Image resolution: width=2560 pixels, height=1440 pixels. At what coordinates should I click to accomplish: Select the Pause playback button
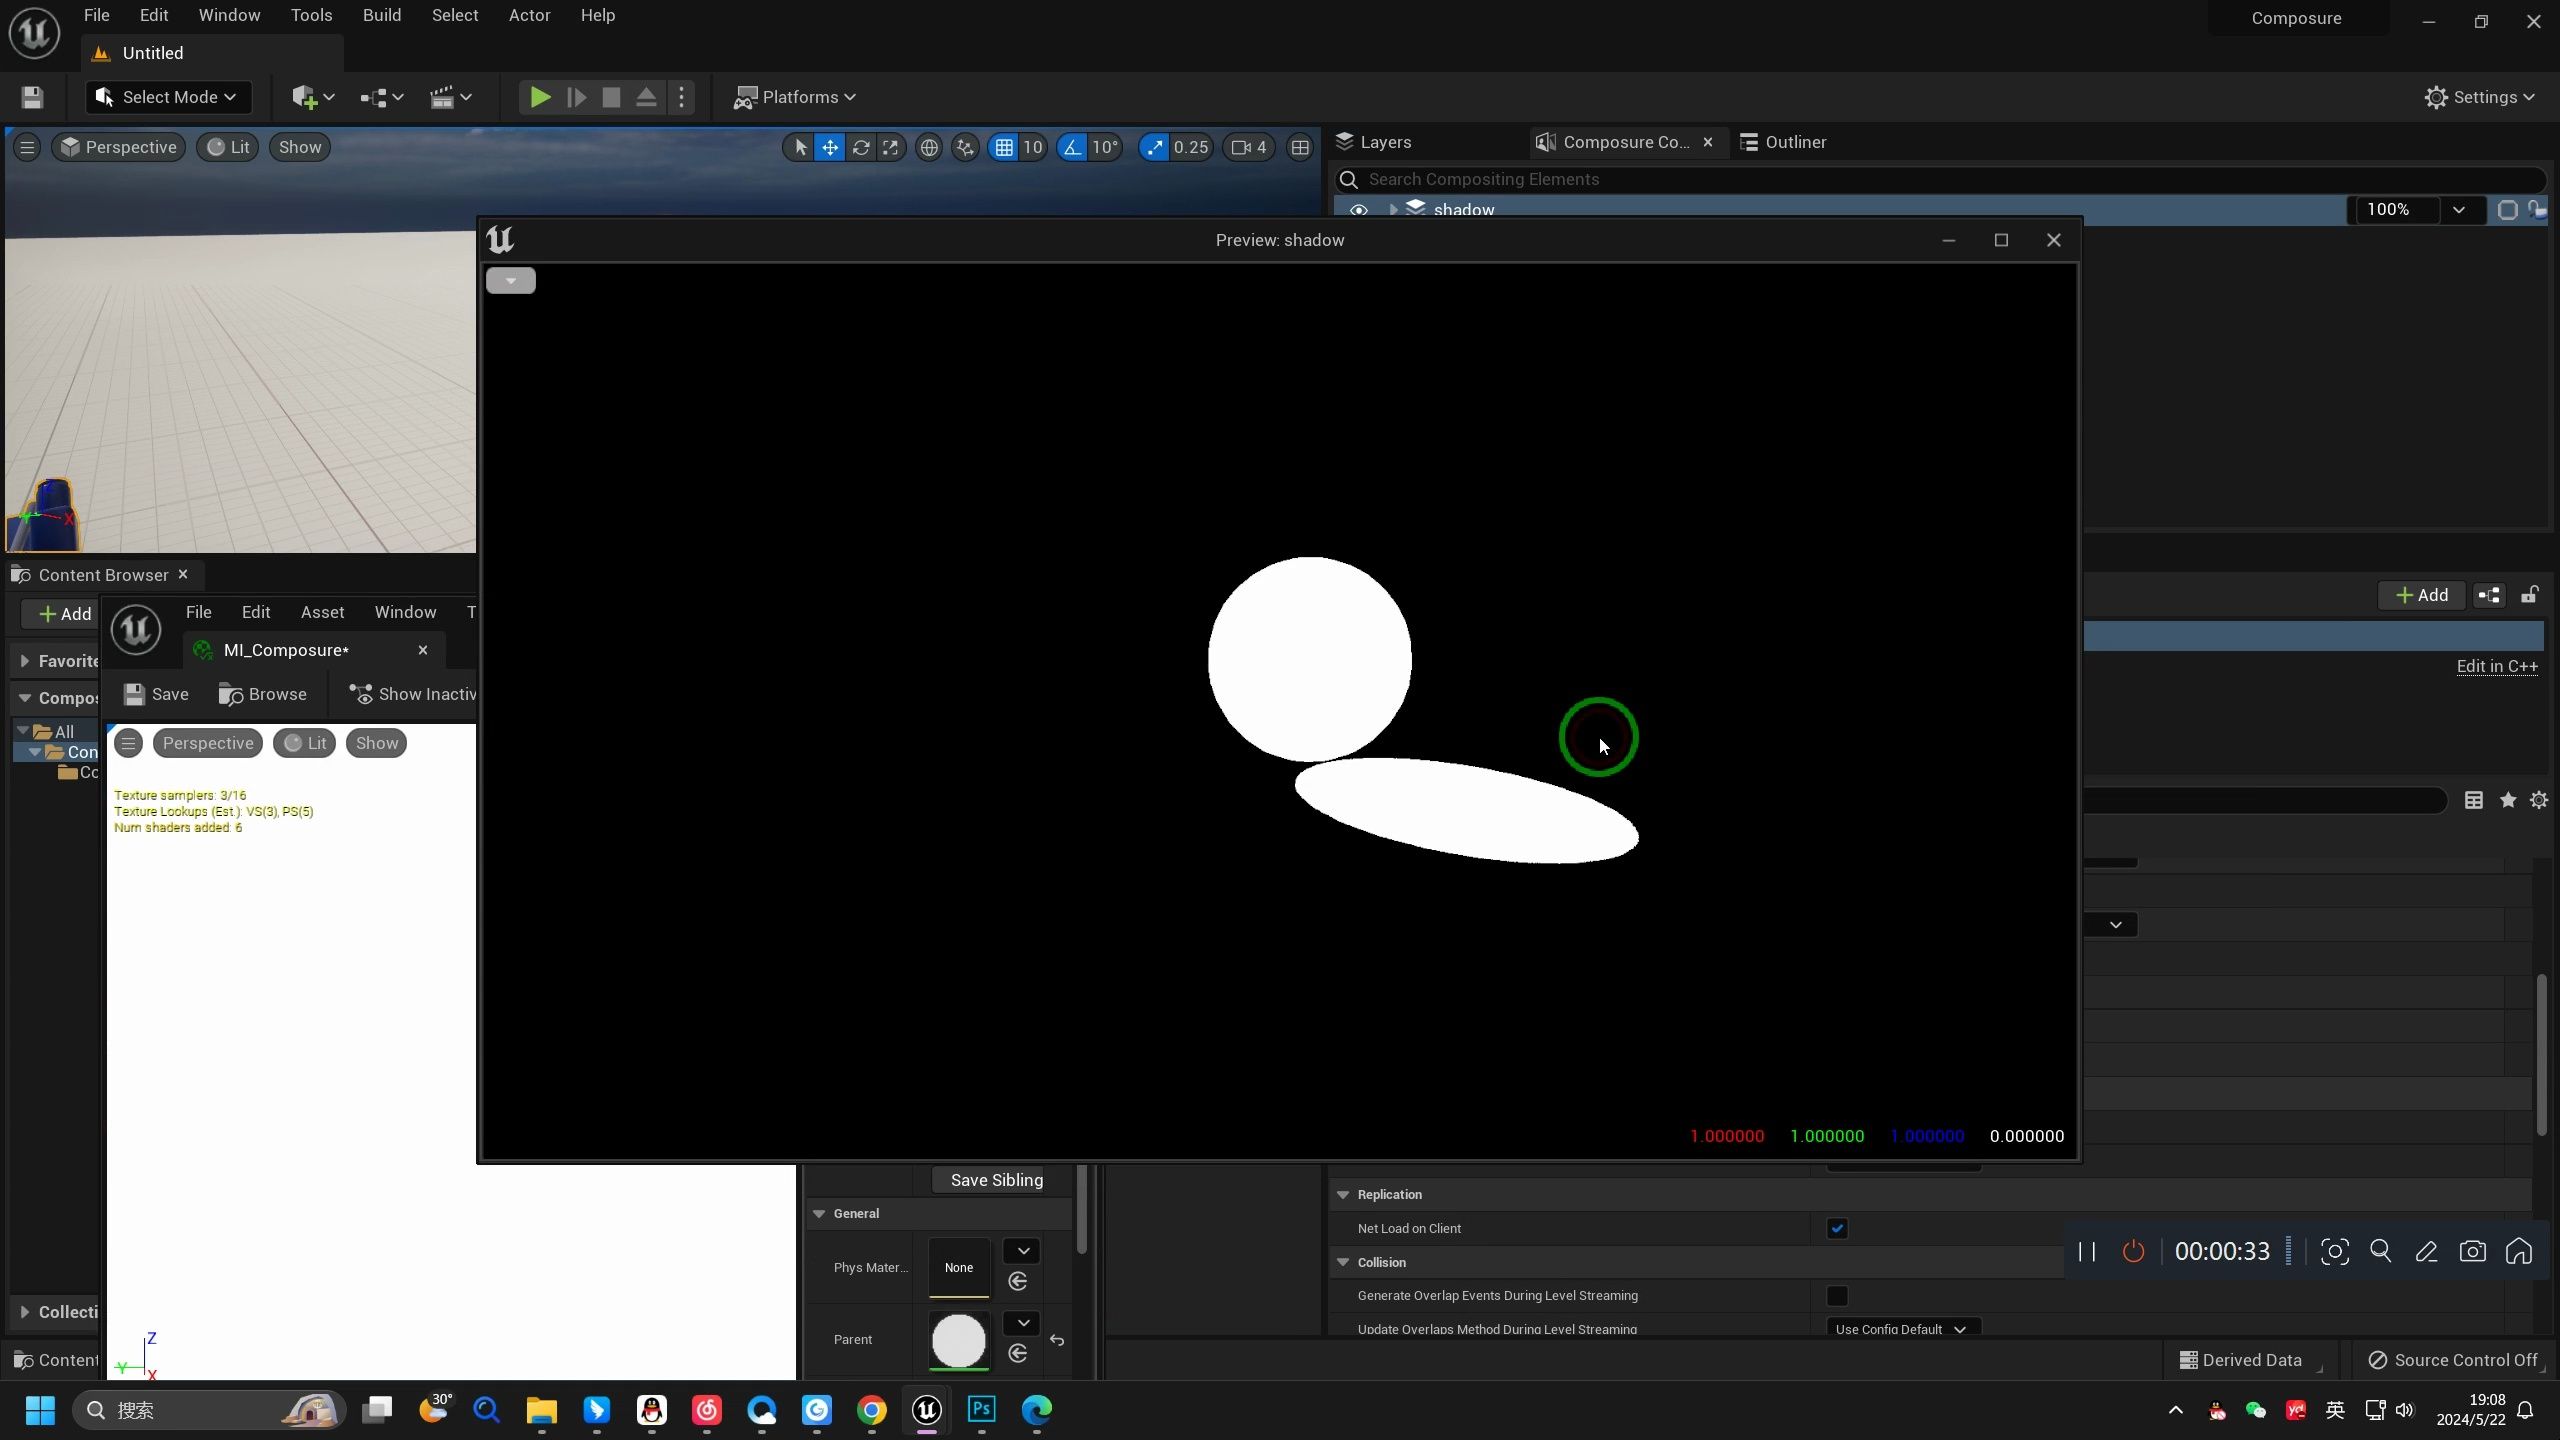point(2091,1252)
